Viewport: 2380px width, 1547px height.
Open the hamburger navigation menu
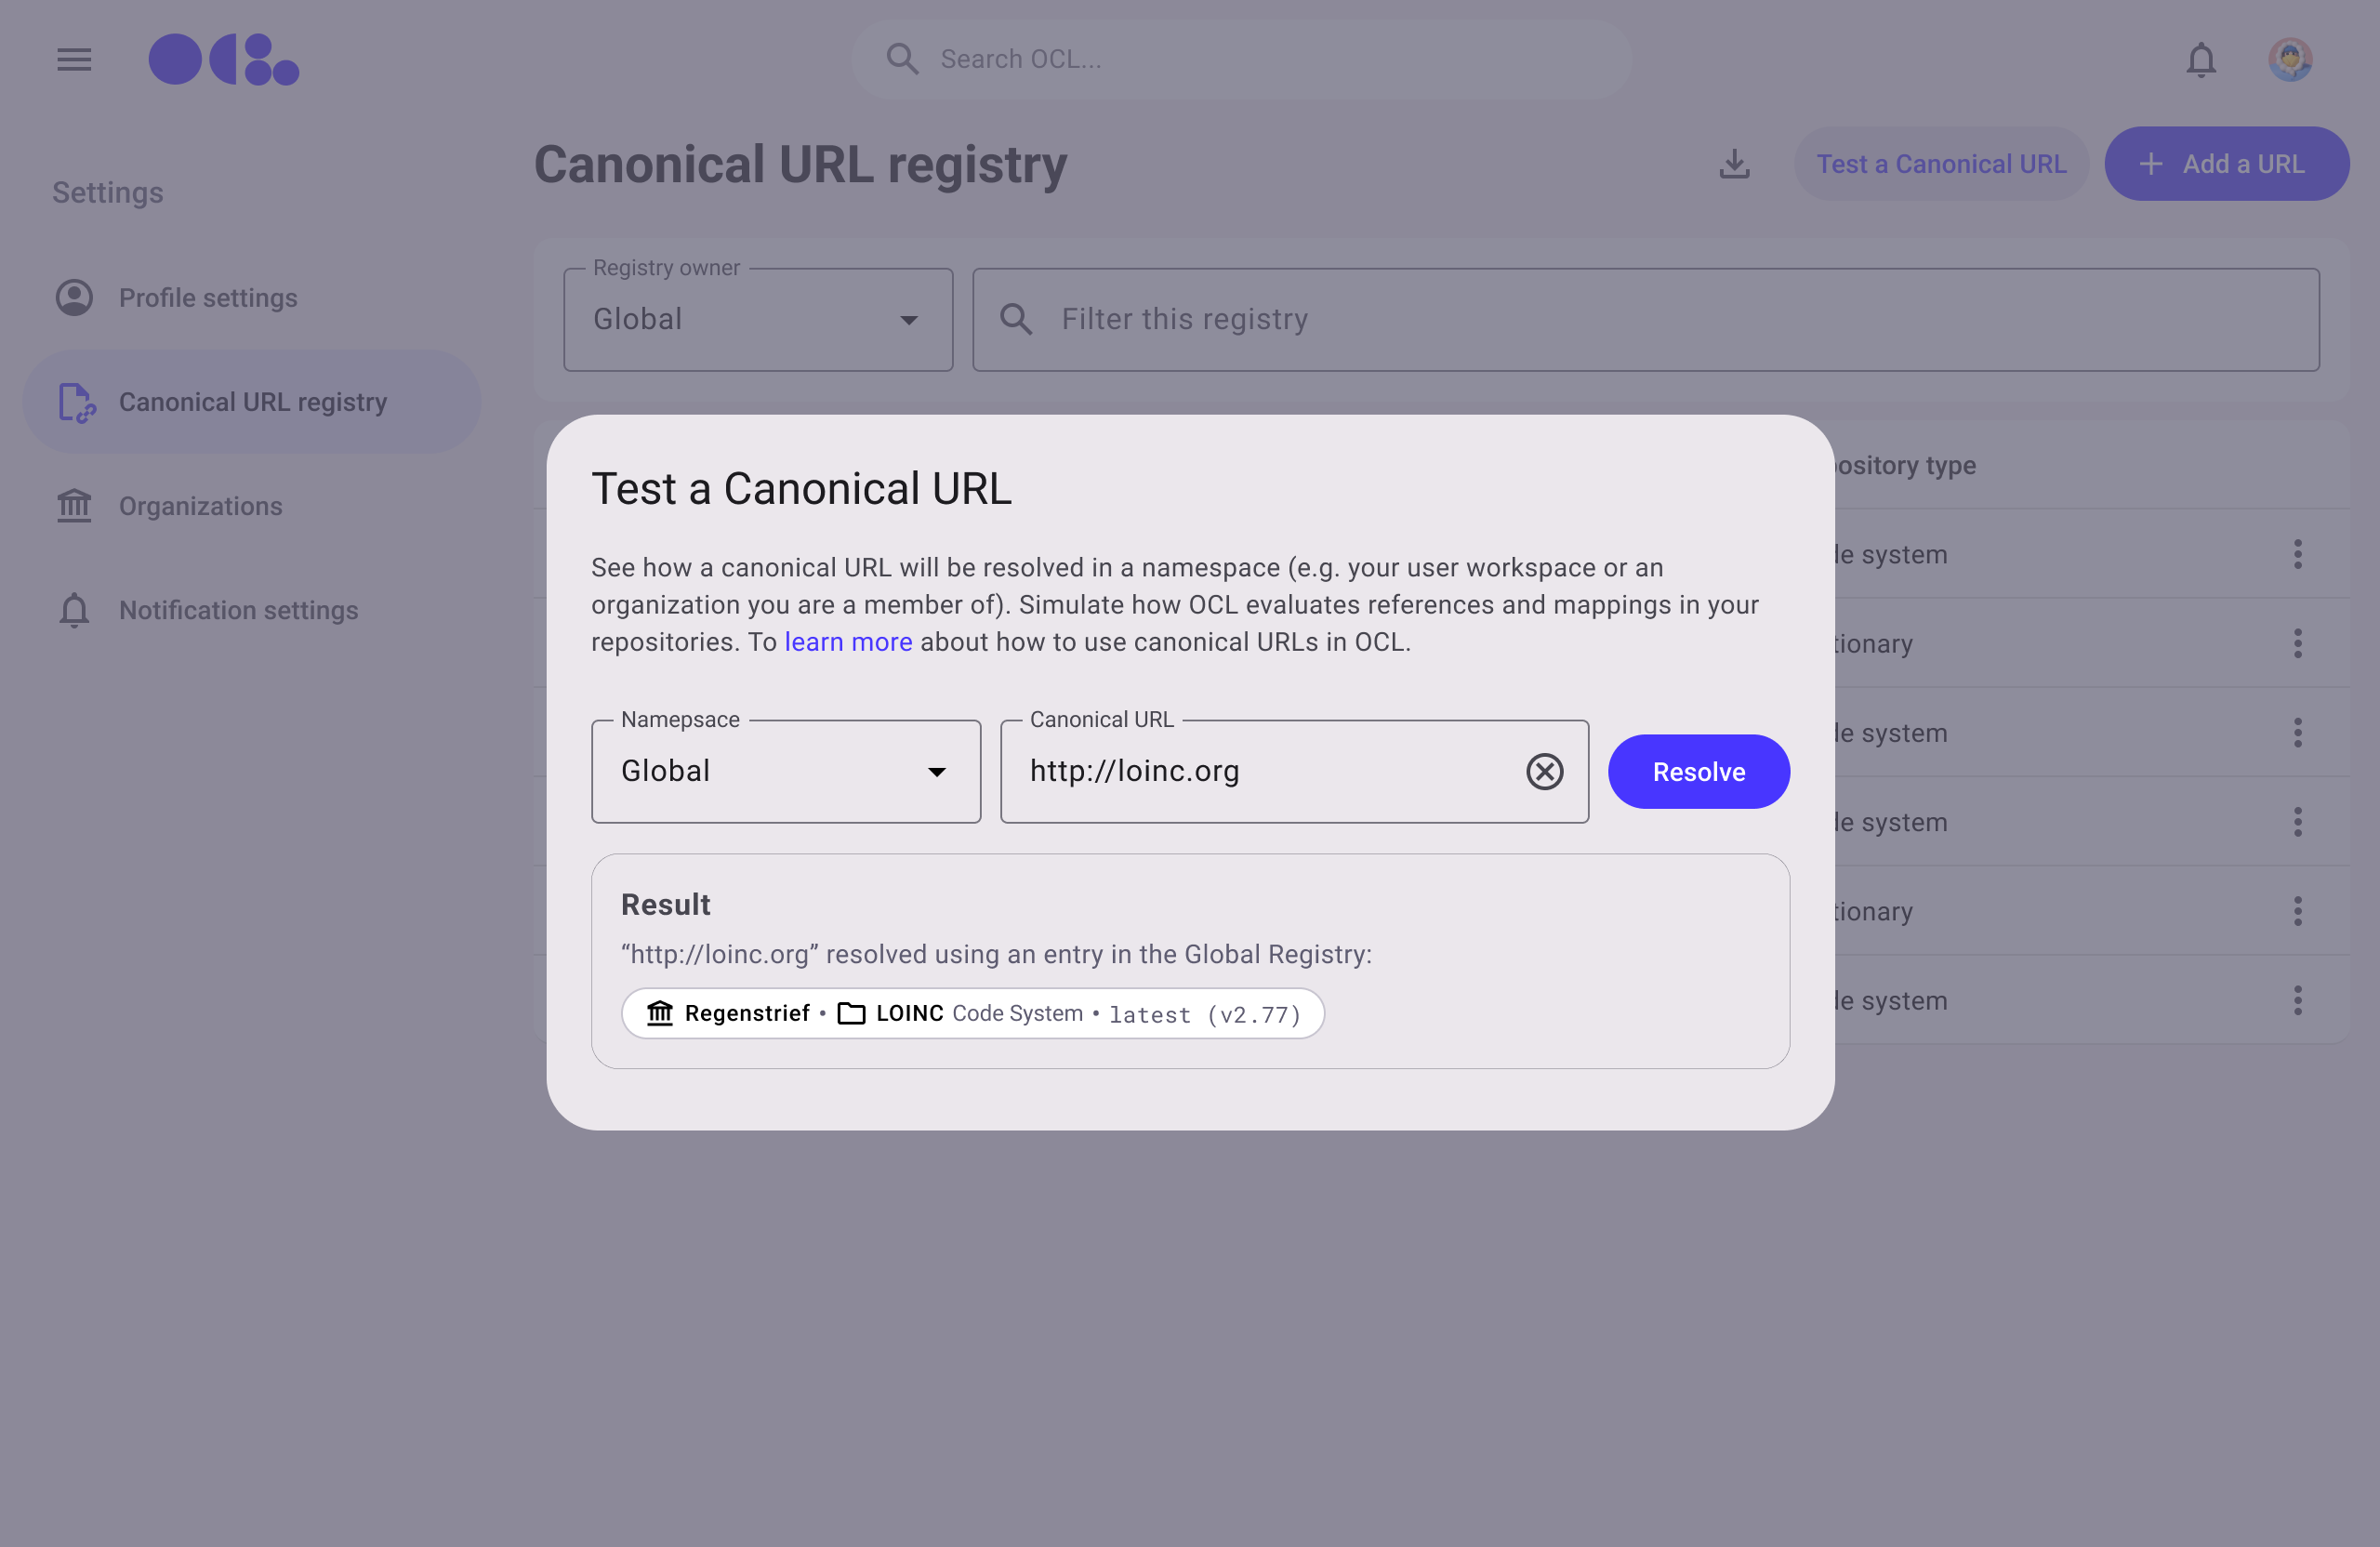coord(74,60)
